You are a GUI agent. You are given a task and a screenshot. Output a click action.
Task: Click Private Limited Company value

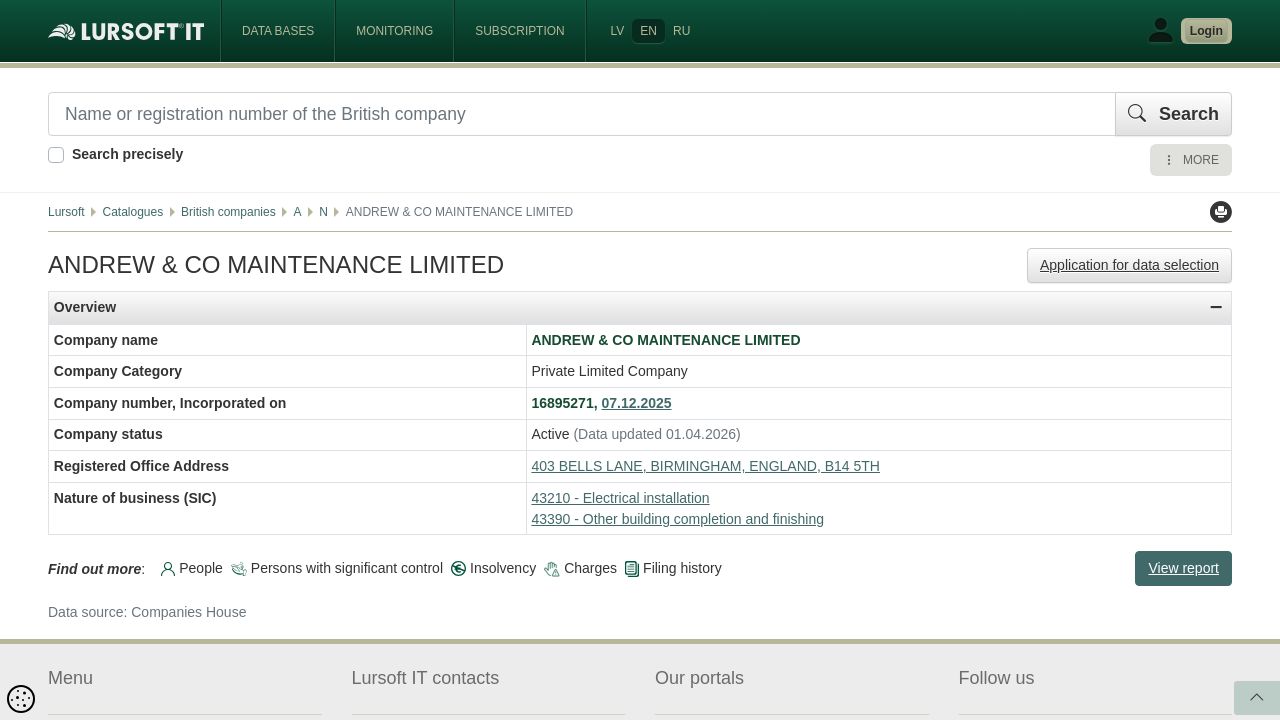click(609, 371)
